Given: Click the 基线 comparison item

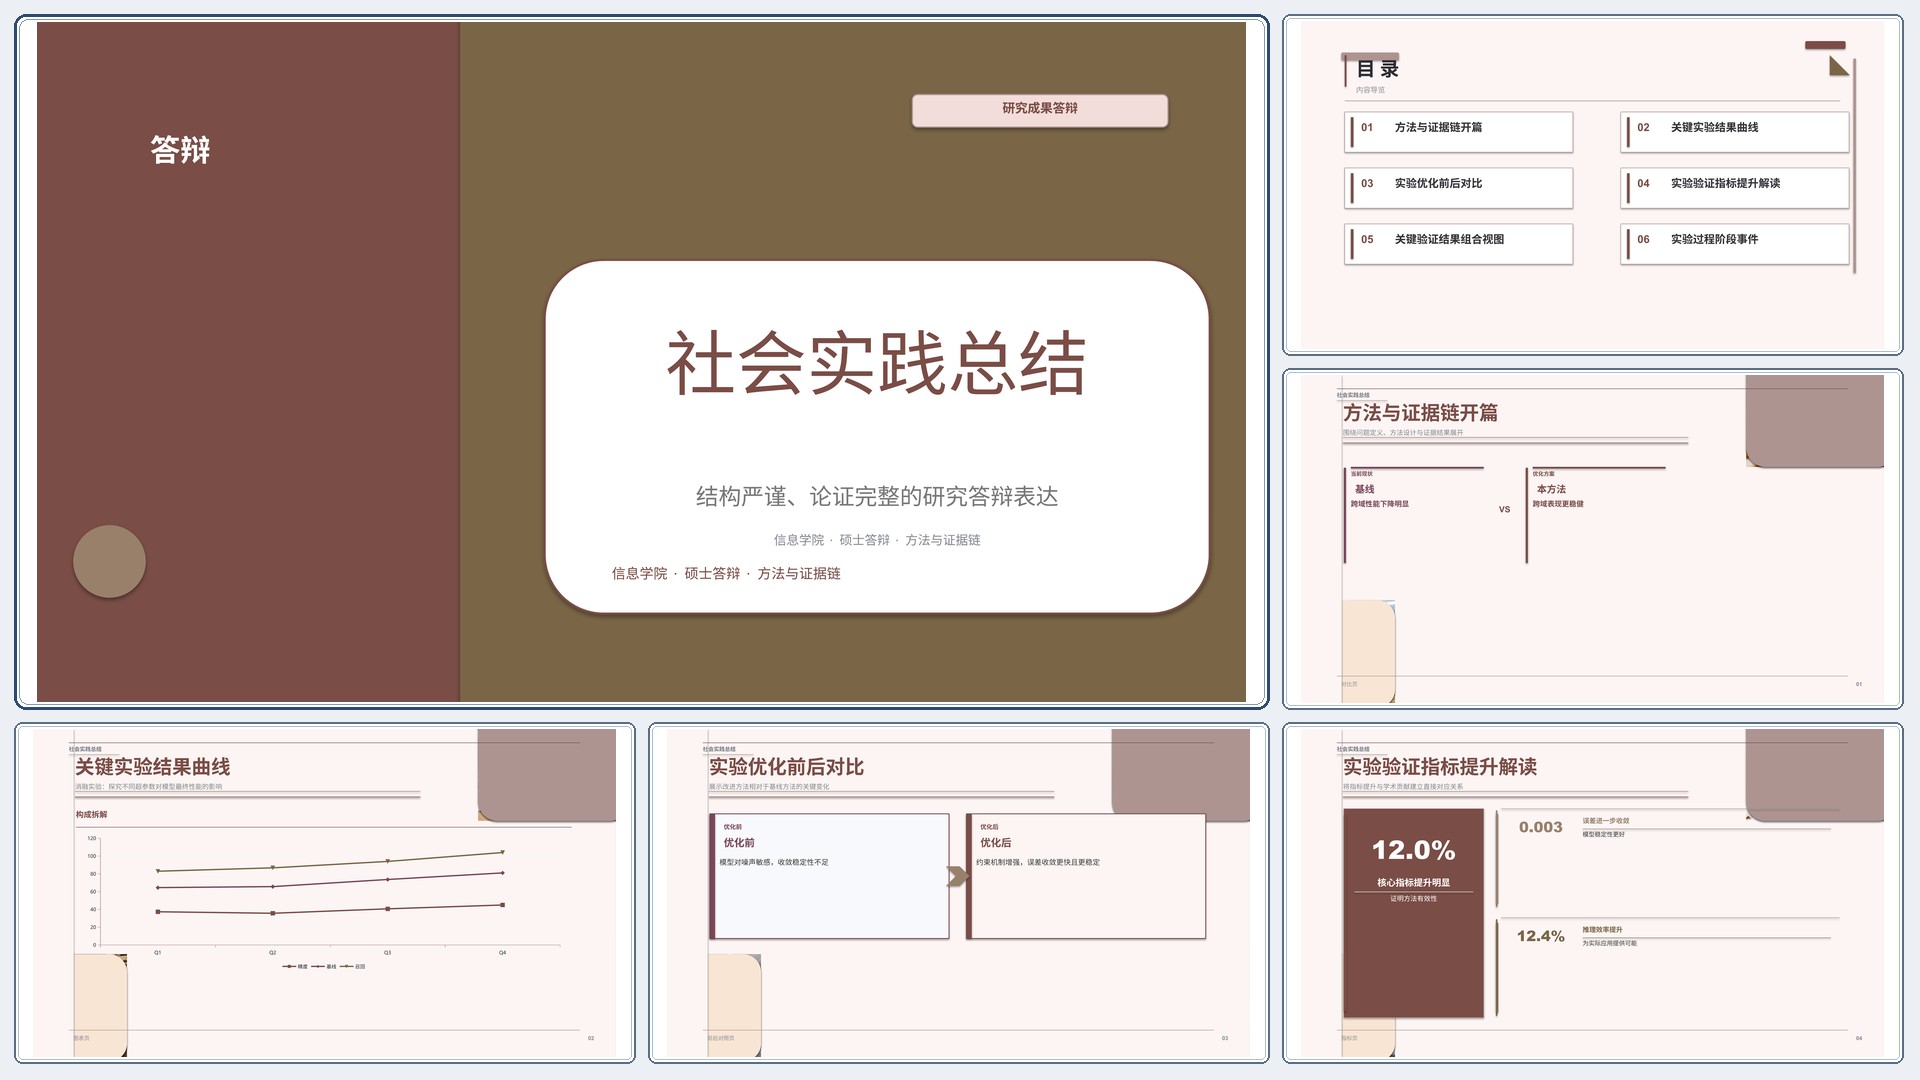Looking at the screenshot, I should [1414, 515].
